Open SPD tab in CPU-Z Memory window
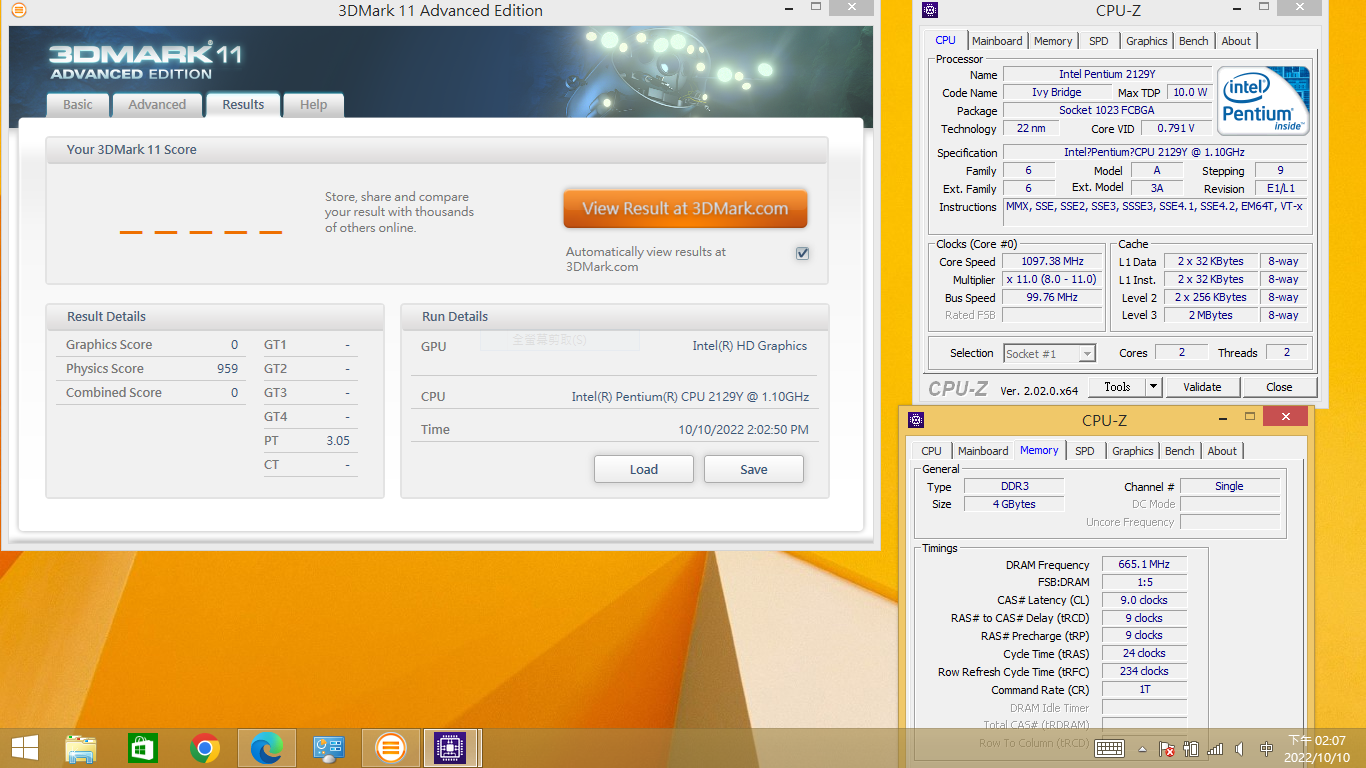1366x768 pixels. pyautogui.click(x=1085, y=451)
